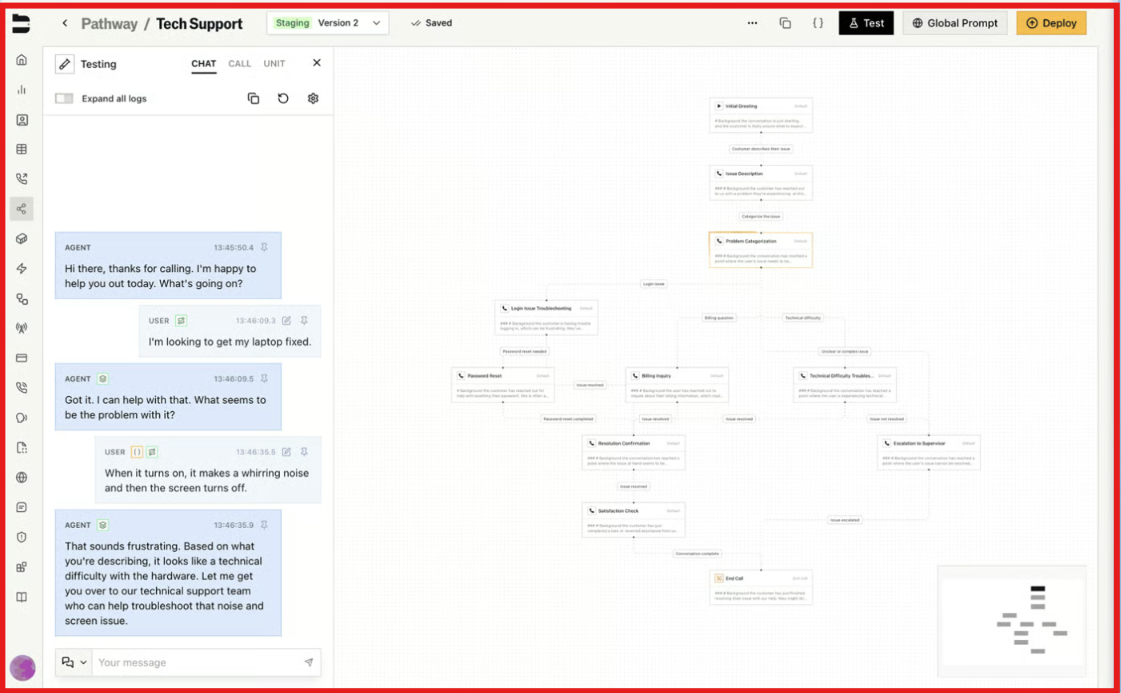The image size is (1121, 693).
Task: Reset the test conversation with the refresh icon
Action: [x=283, y=99]
